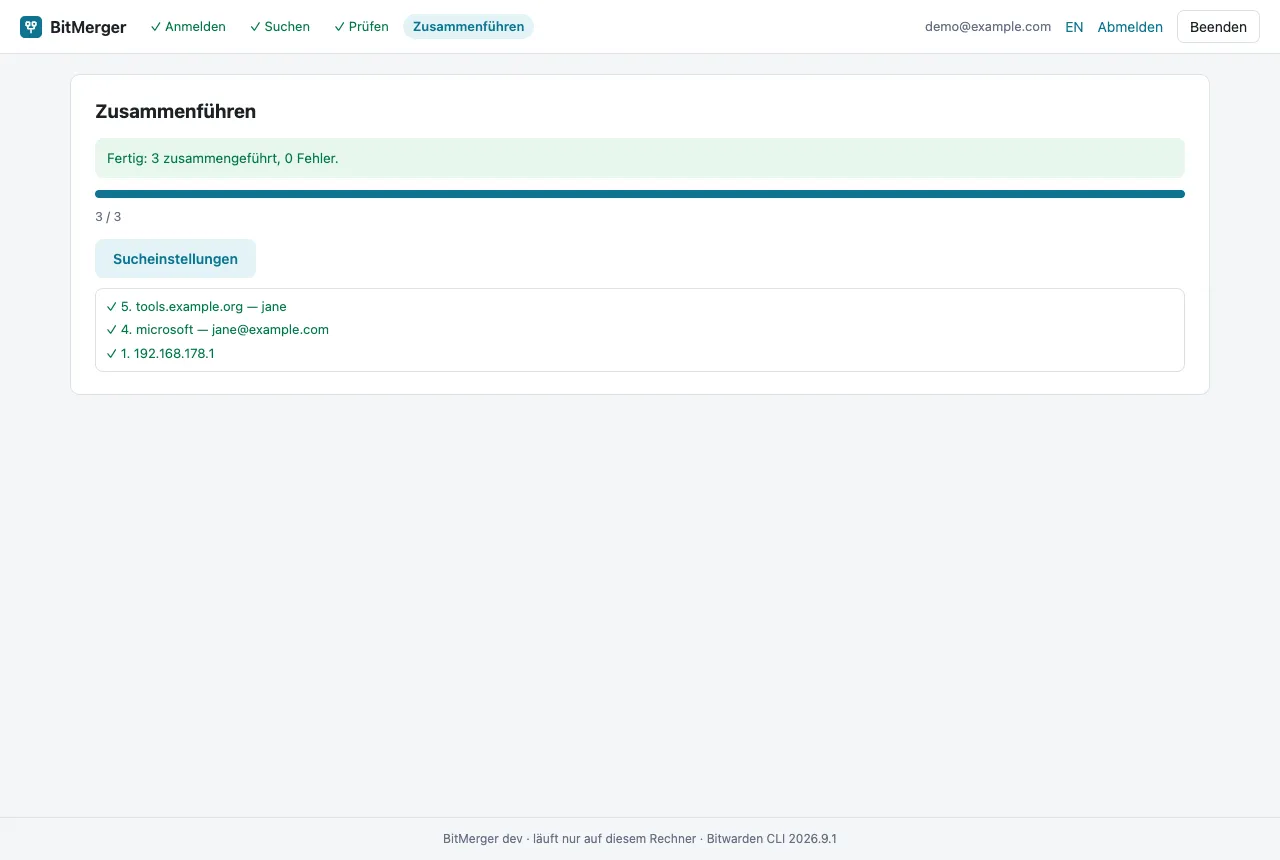Click the checkmark icon beside Prüfen
The width and height of the screenshot is (1280, 860).
click(339, 27)
